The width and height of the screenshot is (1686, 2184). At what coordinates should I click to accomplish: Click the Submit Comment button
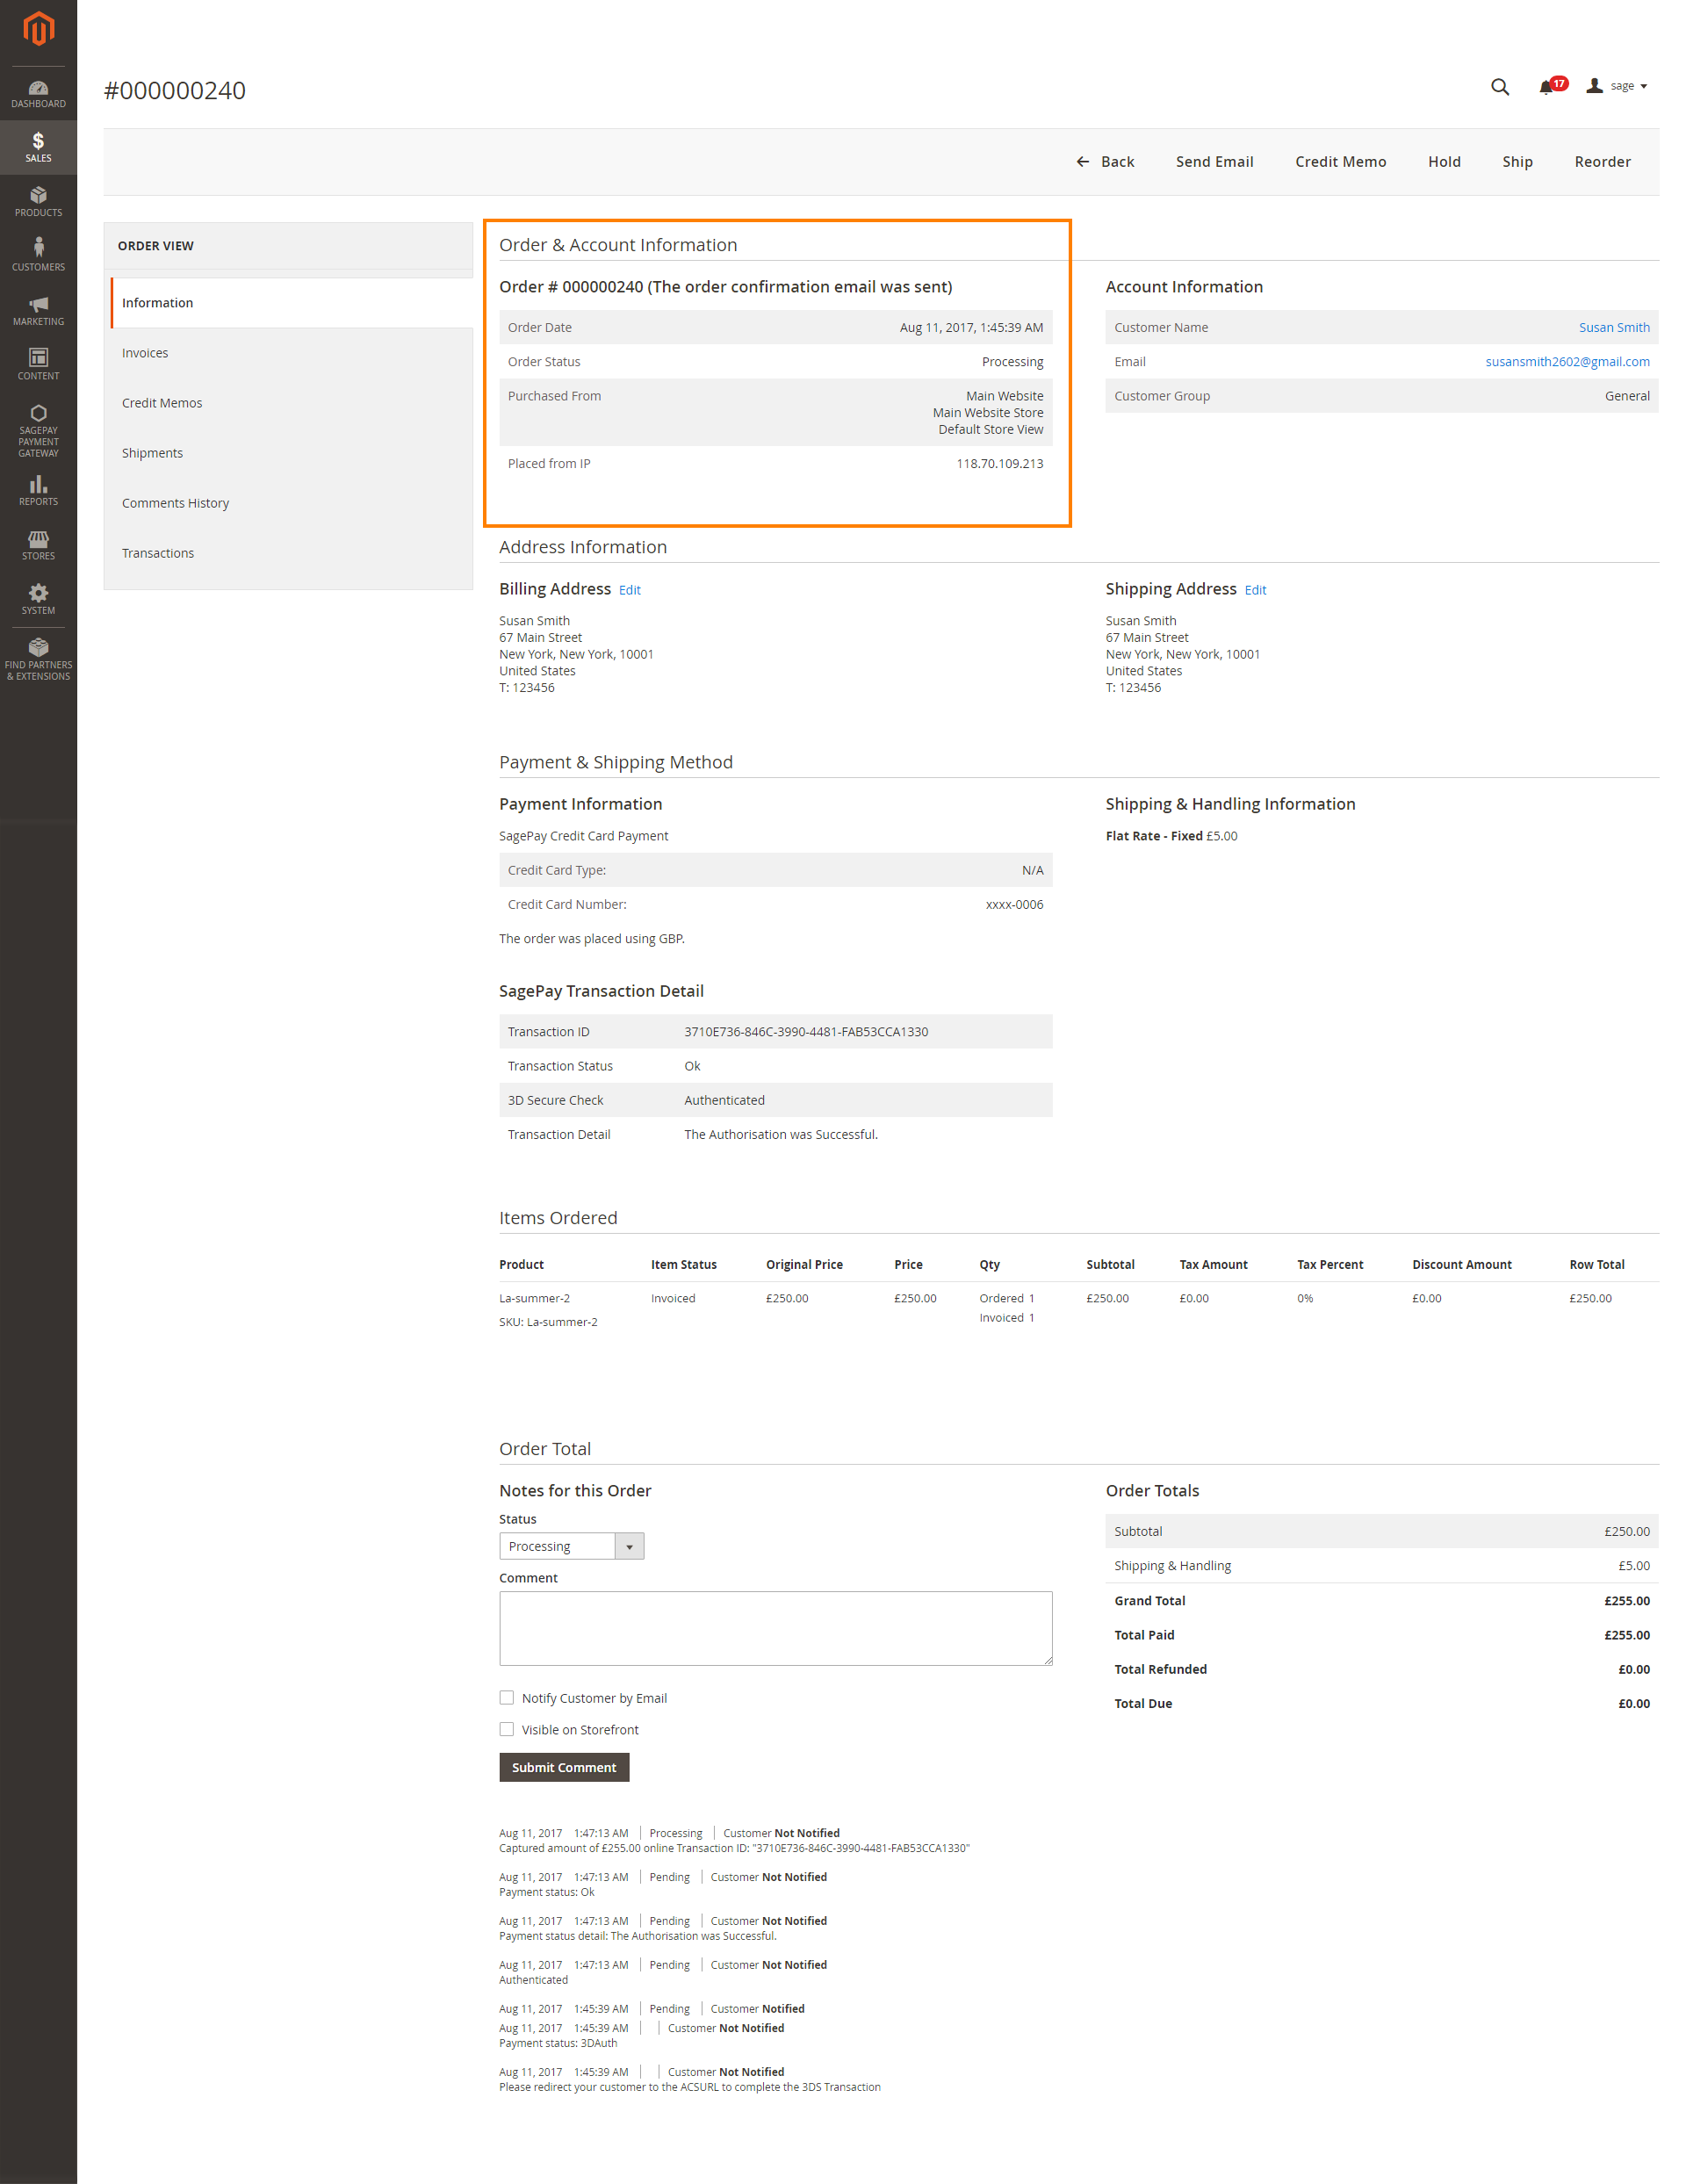pos(563,1767)
